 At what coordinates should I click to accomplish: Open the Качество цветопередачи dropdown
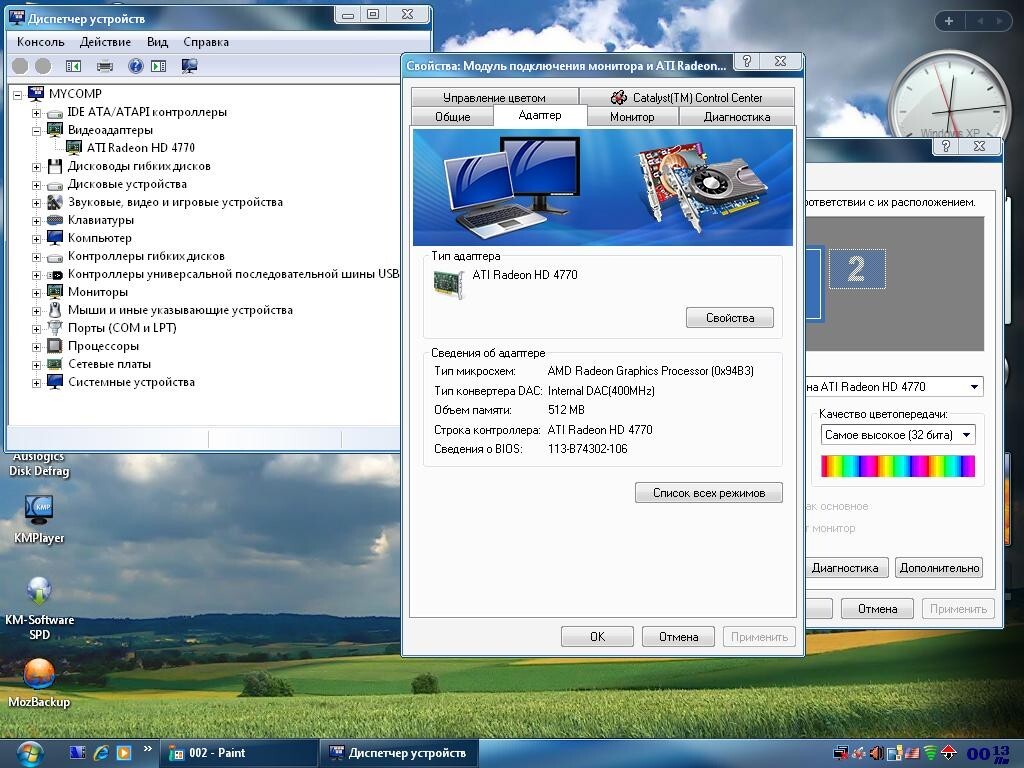(x=898, y=435)
